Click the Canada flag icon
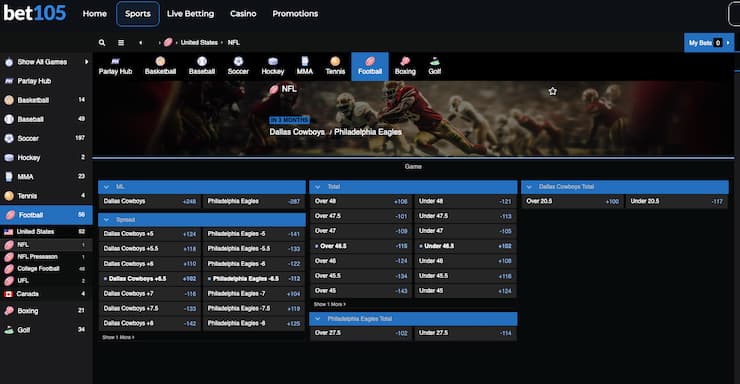The height and width of the screenshot is (384, 740). click(8, 294)
